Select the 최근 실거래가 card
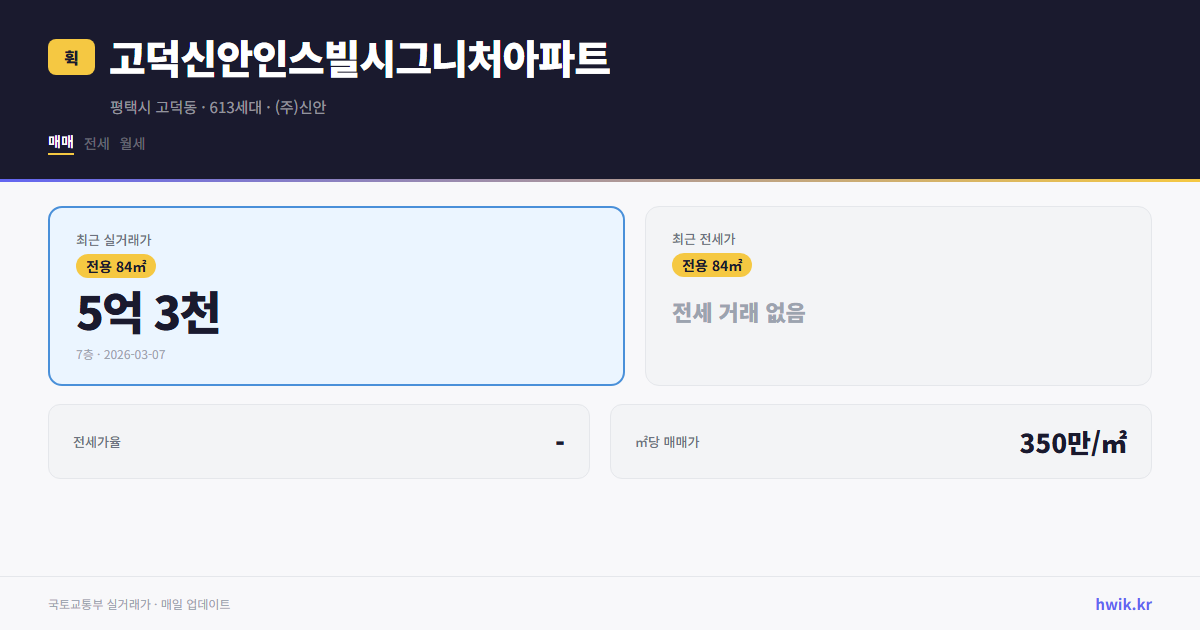Viewport: 1200px width, 630px height. coord(336,295)
